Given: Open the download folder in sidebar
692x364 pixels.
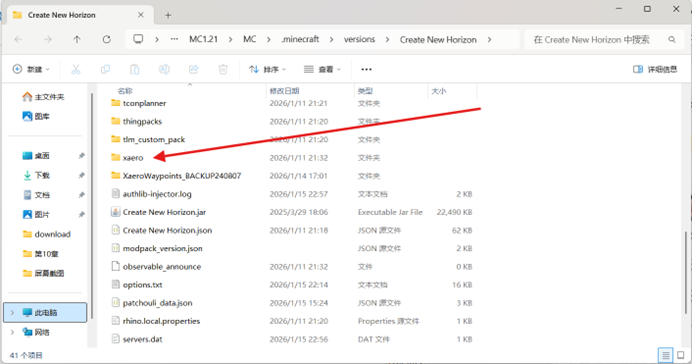Looking at the screenshot, I should click(46, 234).
